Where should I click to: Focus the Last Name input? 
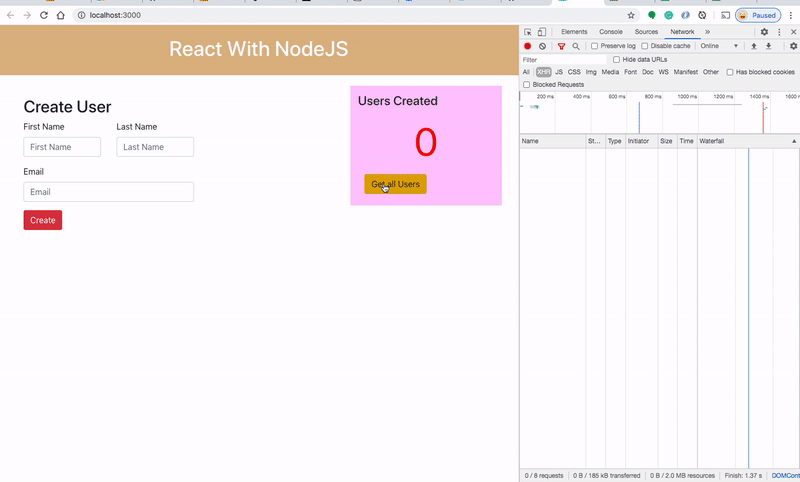(x=155, y=147)
